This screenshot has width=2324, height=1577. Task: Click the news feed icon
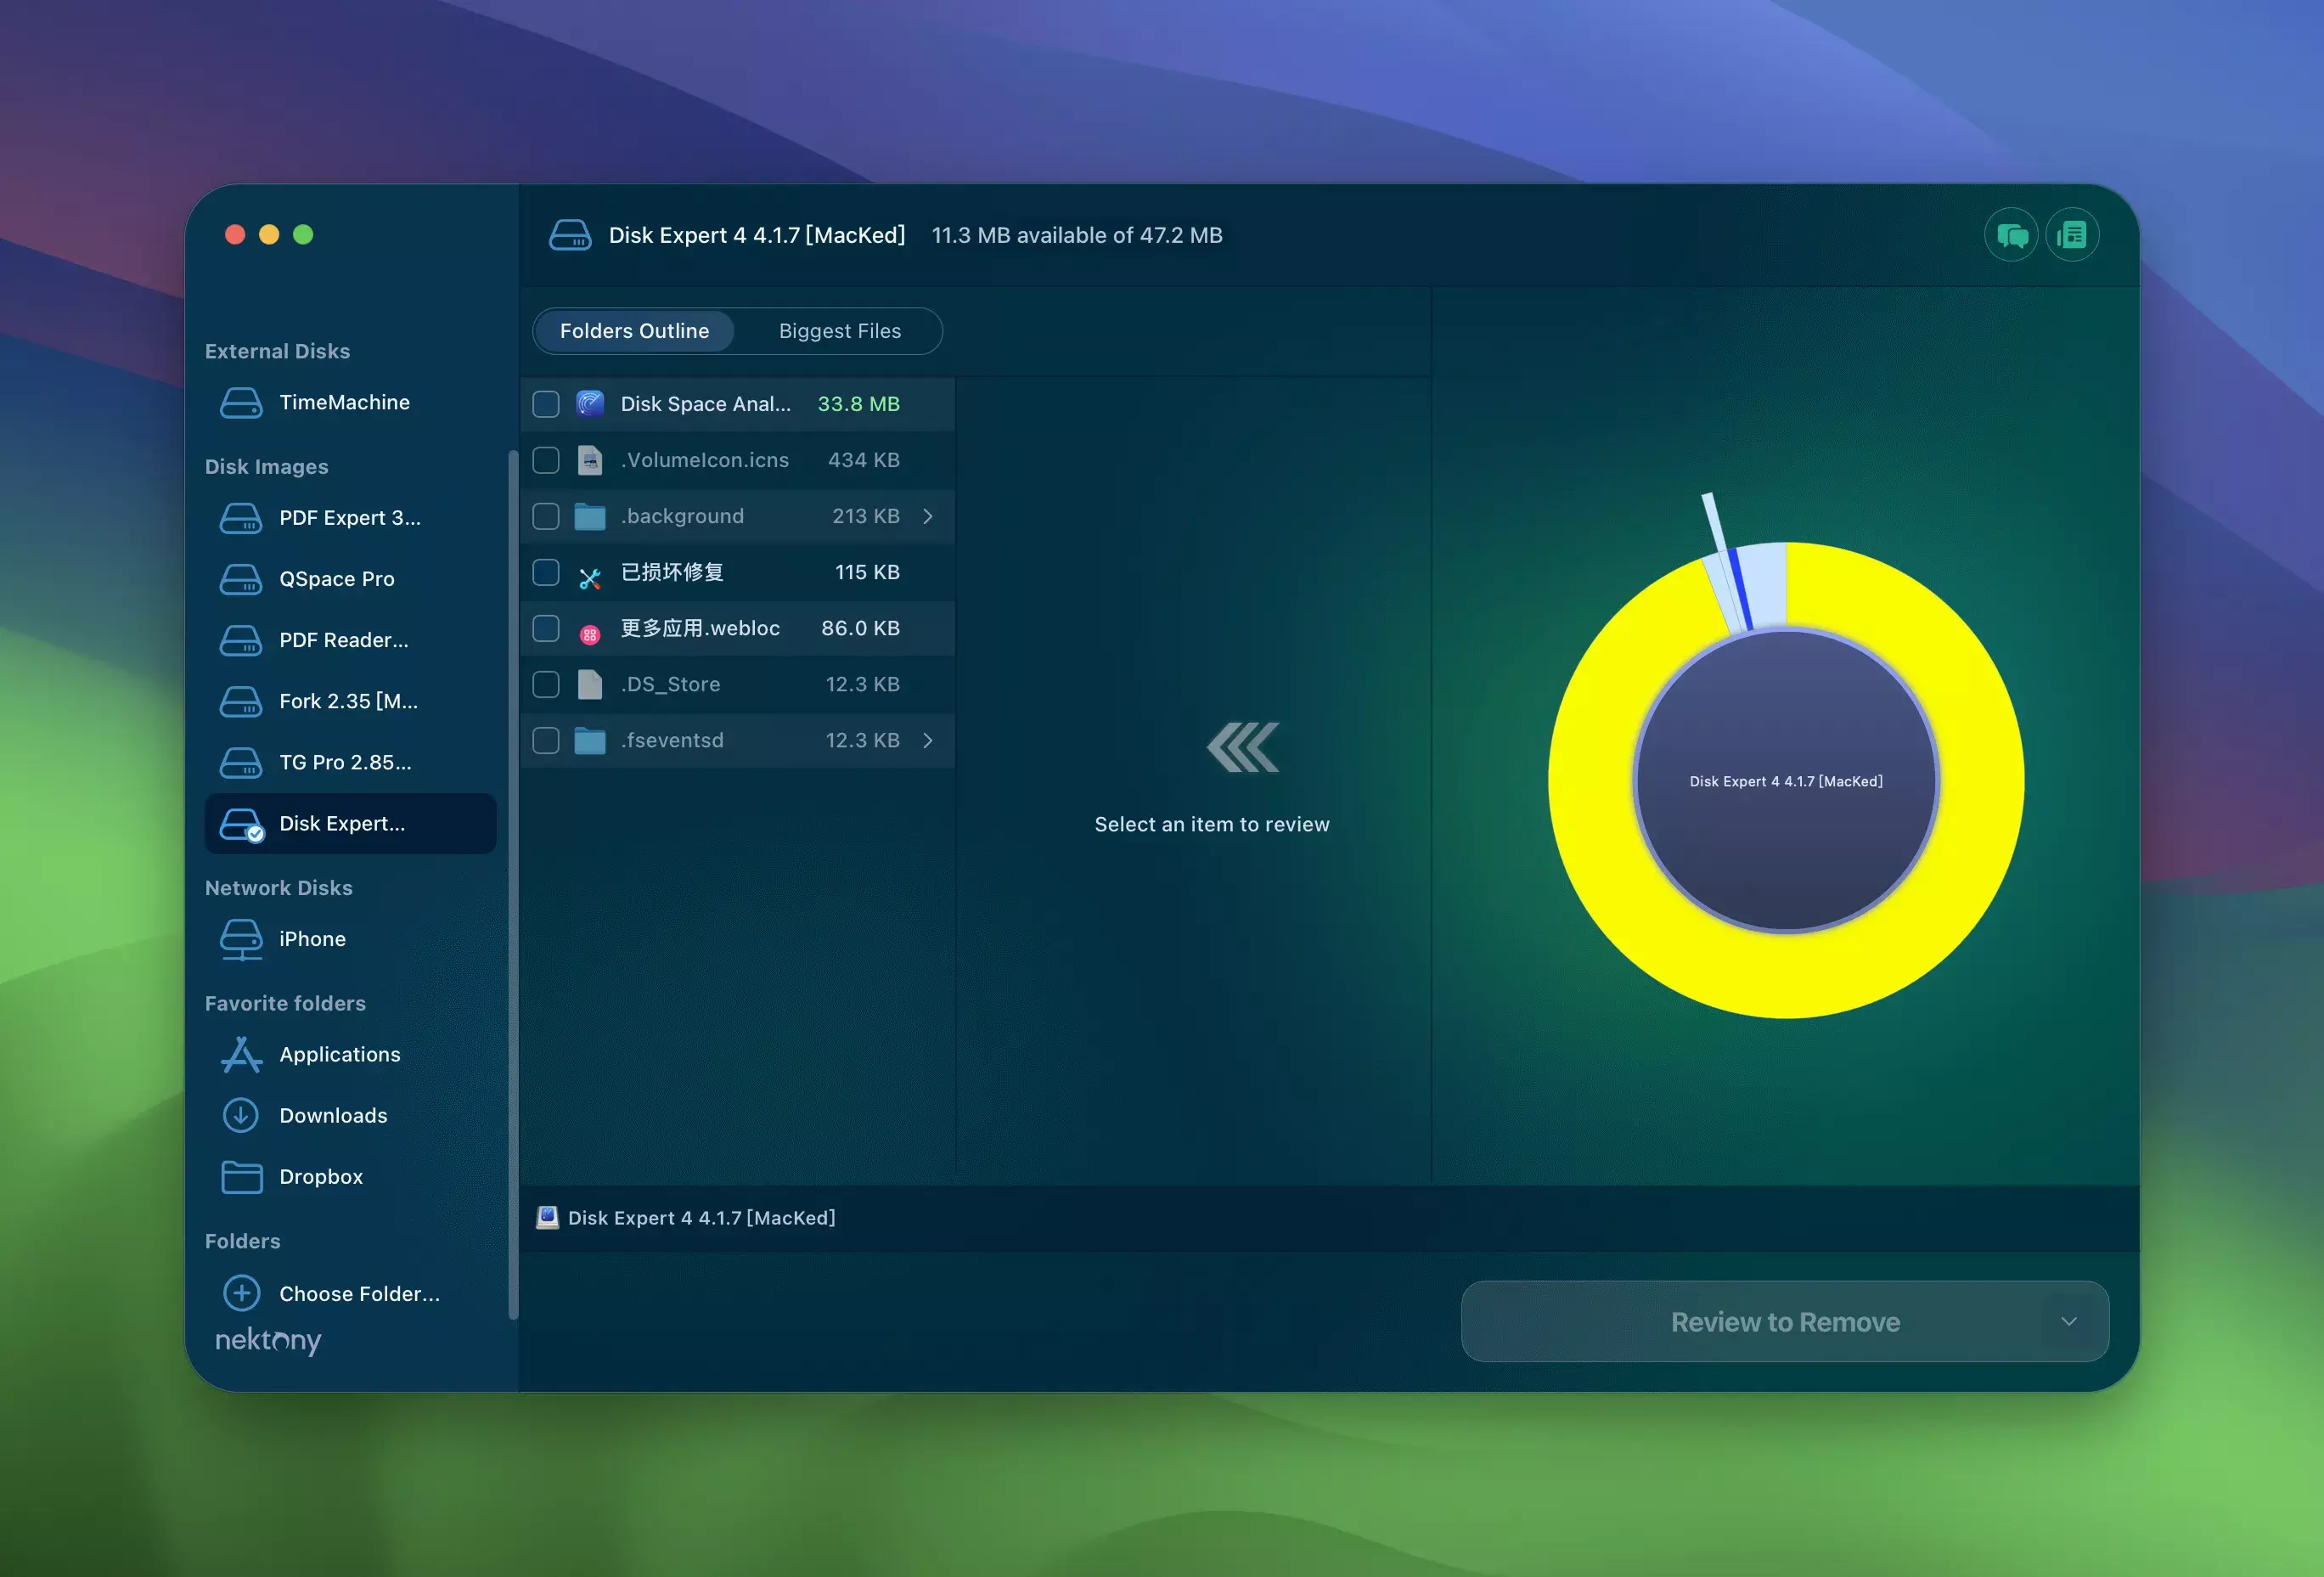click(x=2071, y=235)
